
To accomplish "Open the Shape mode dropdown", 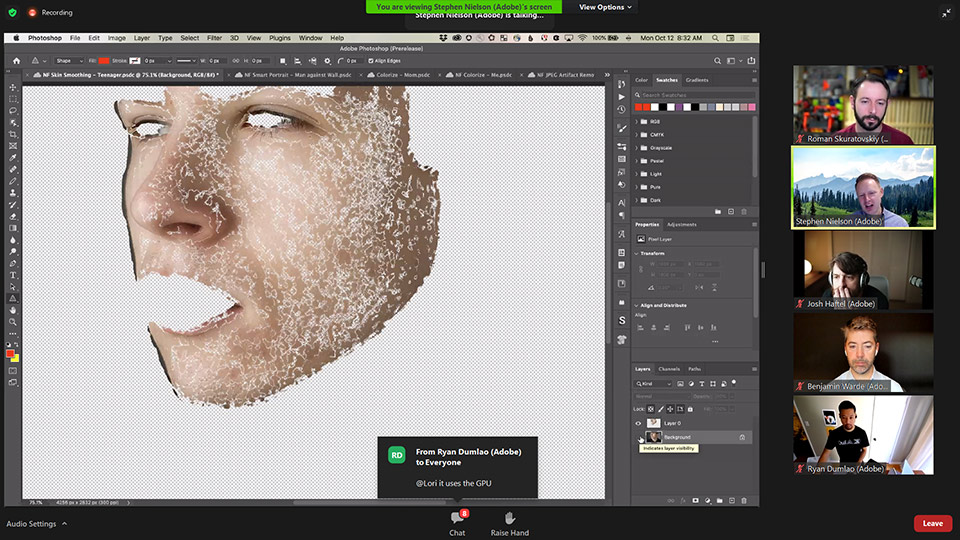I will [x=69, y=61].
